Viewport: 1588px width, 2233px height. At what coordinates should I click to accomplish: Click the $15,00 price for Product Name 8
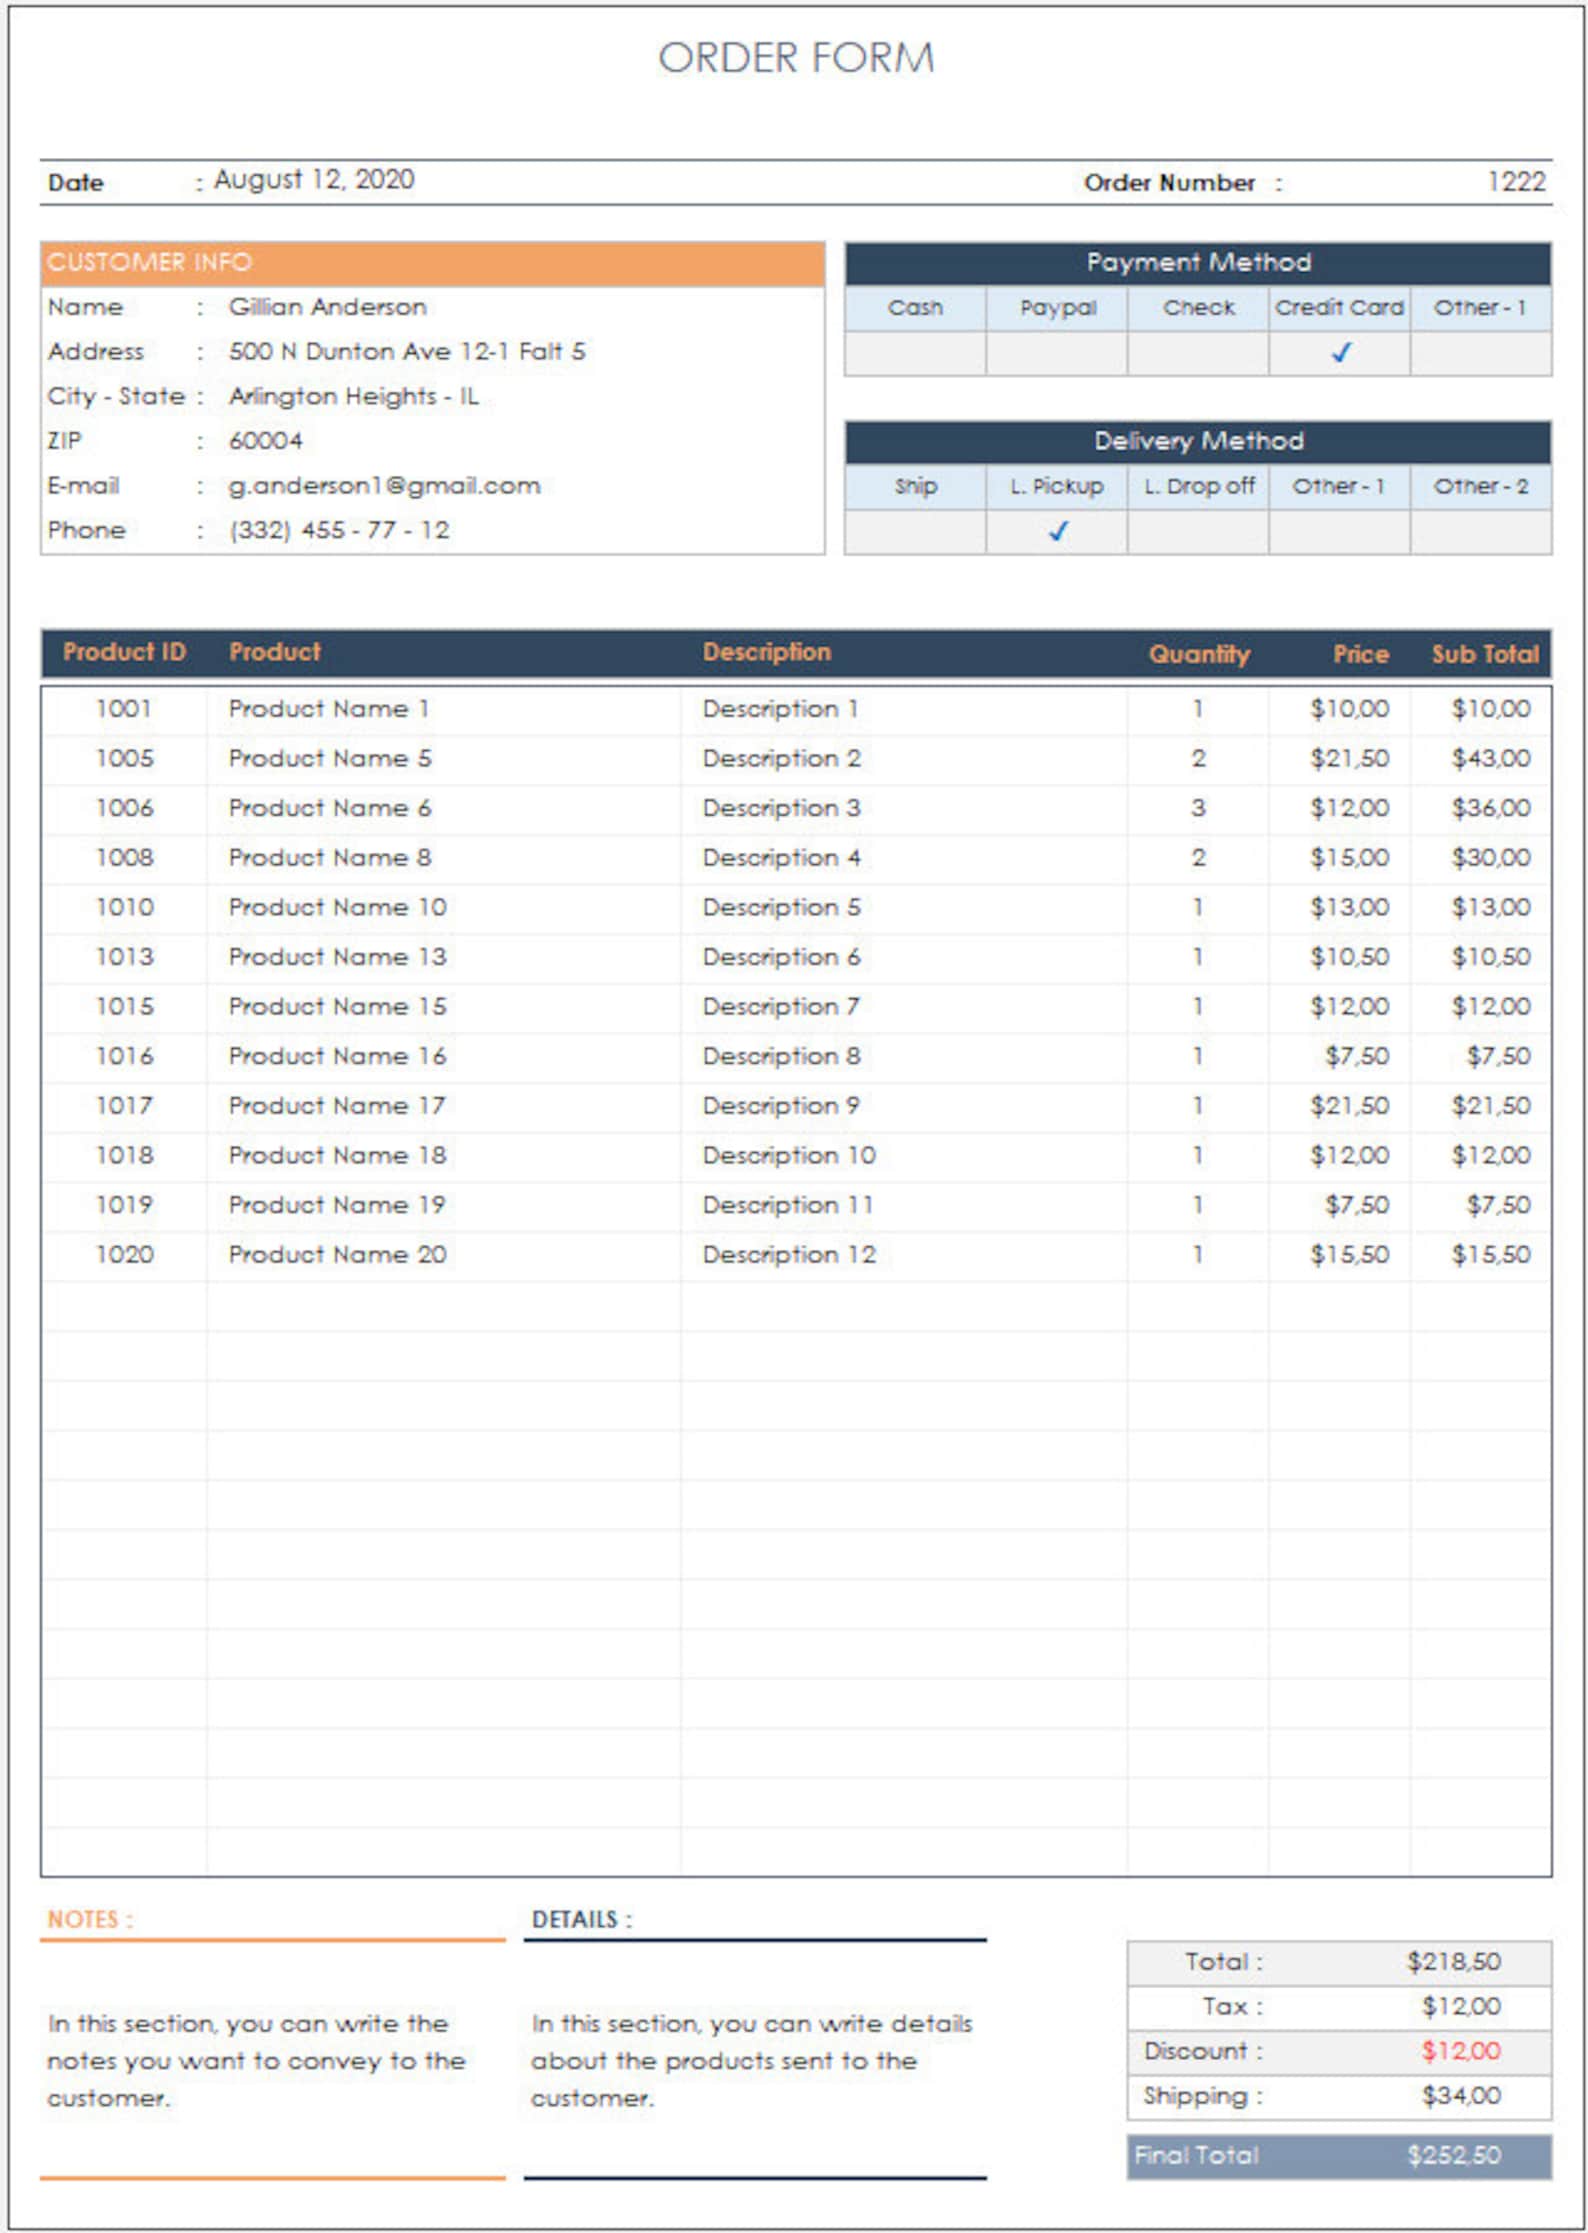pos(1339,858)
